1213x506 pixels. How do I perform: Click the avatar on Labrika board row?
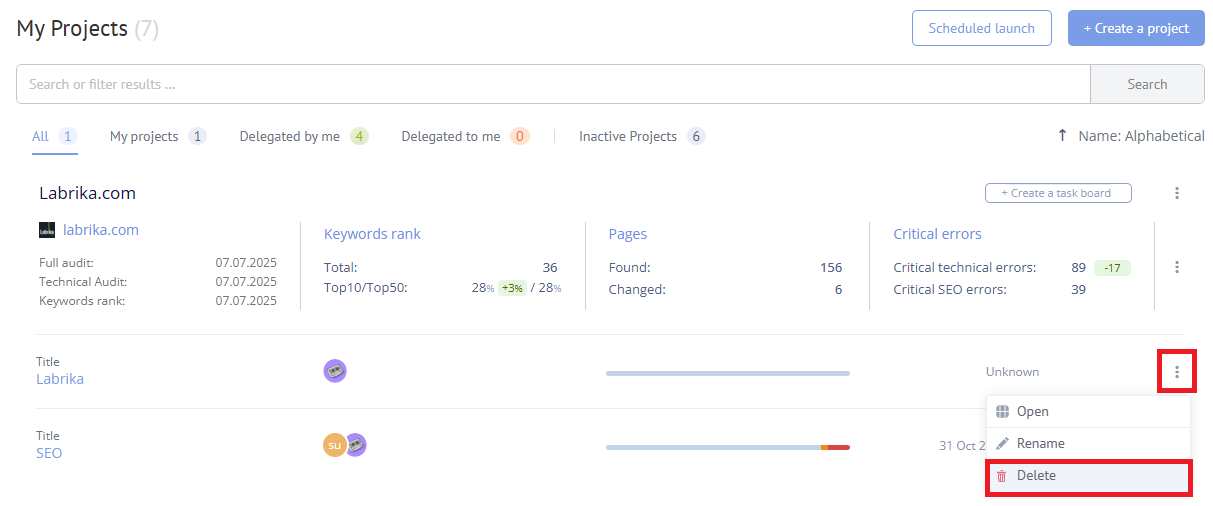tap(335, 371)
